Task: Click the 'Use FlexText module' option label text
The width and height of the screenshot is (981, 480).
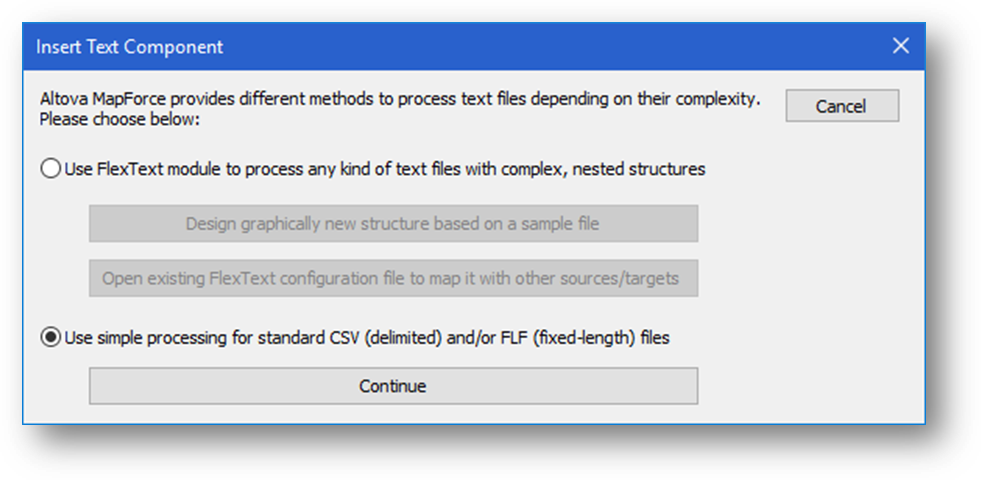Action: (385, 169)
